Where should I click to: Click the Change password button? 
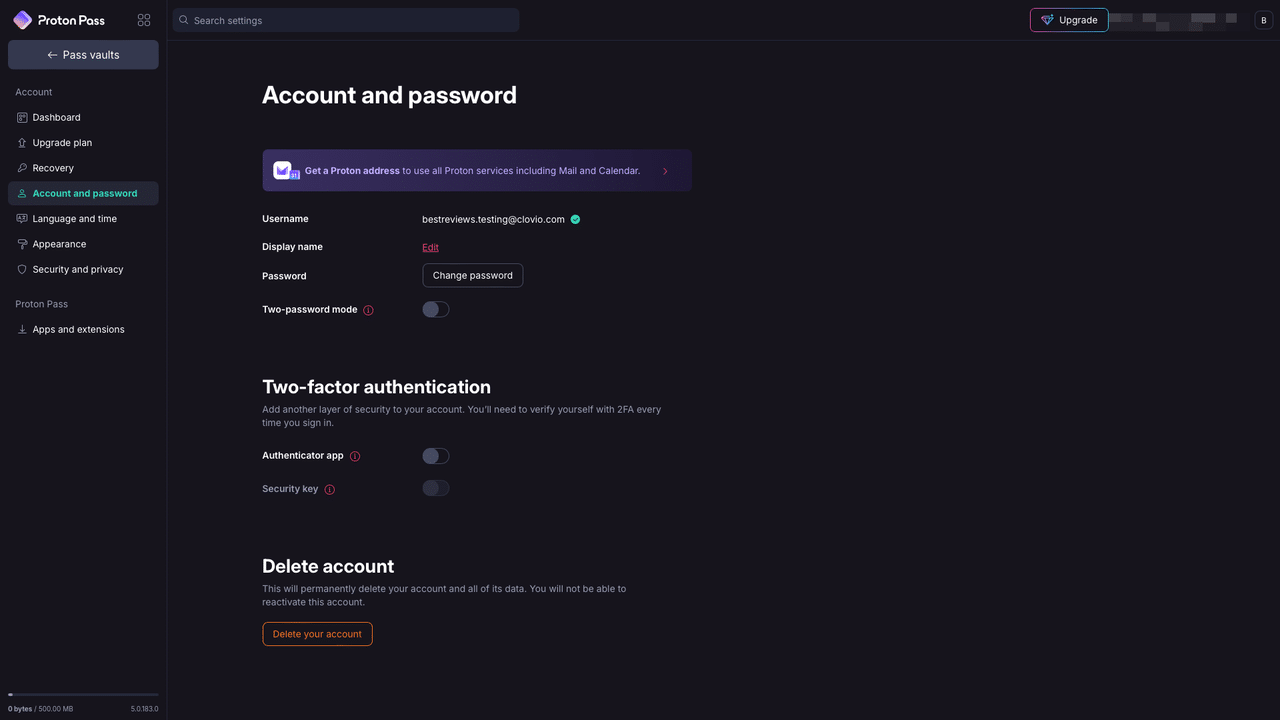click(x=472, y=275)
